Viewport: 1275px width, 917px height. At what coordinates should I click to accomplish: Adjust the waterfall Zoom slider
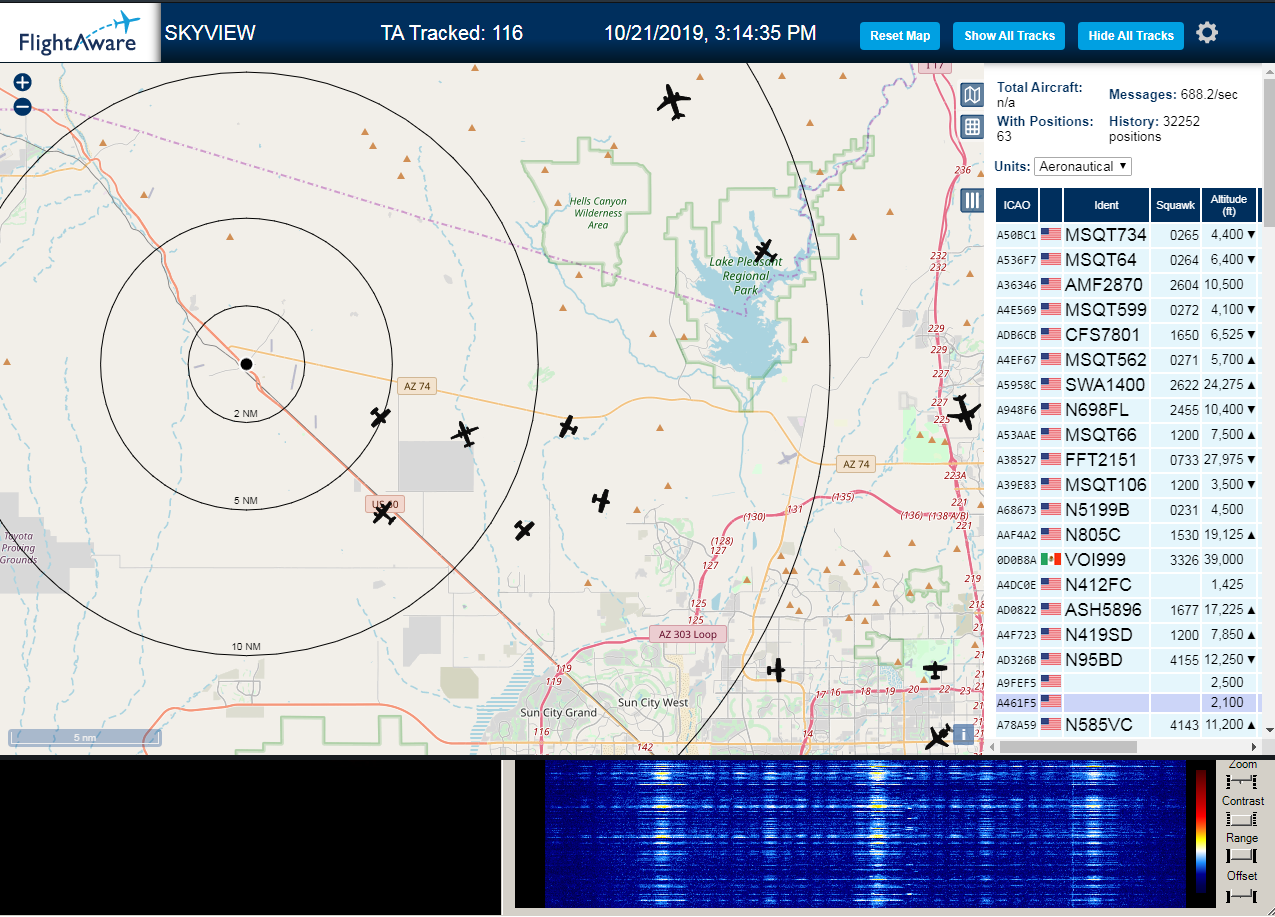pos(1241,780)
